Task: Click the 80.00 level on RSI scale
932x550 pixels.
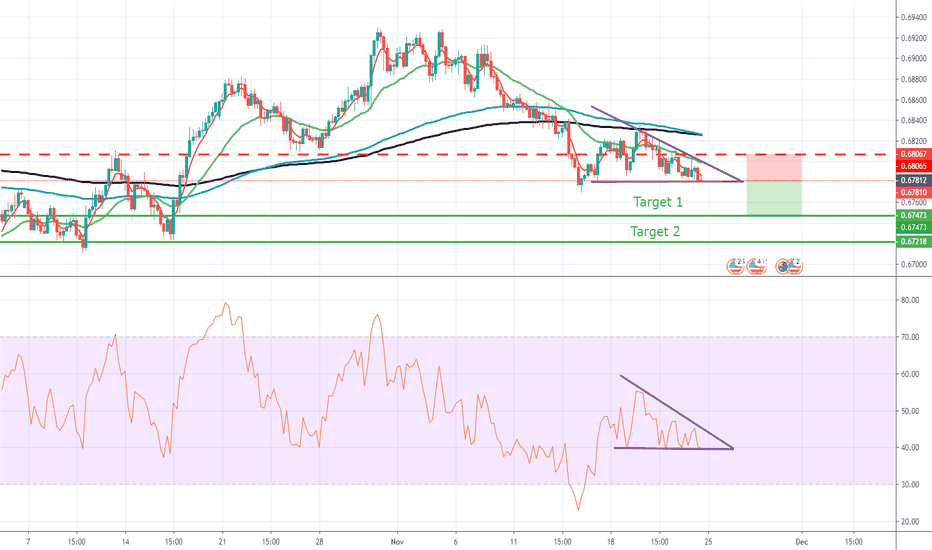Action: click(x=910, y=299)
